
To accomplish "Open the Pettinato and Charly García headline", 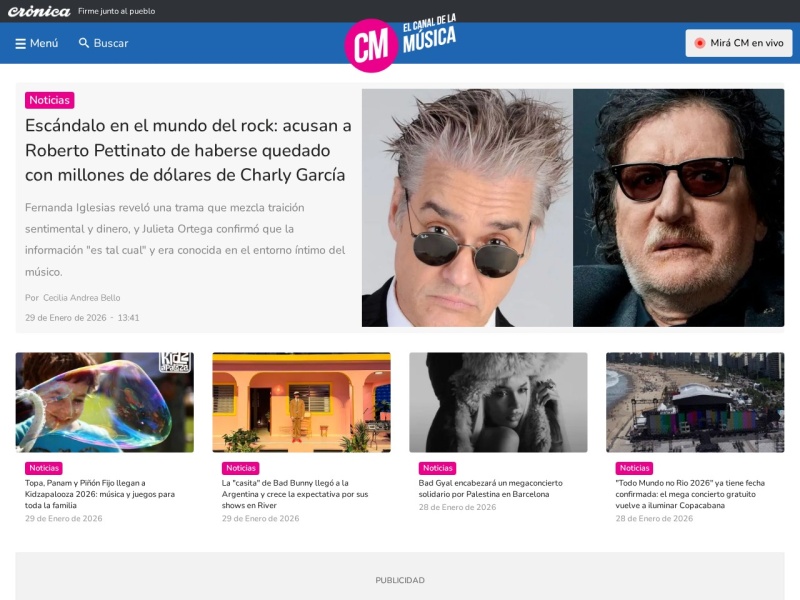I will [x=188, y=150].
